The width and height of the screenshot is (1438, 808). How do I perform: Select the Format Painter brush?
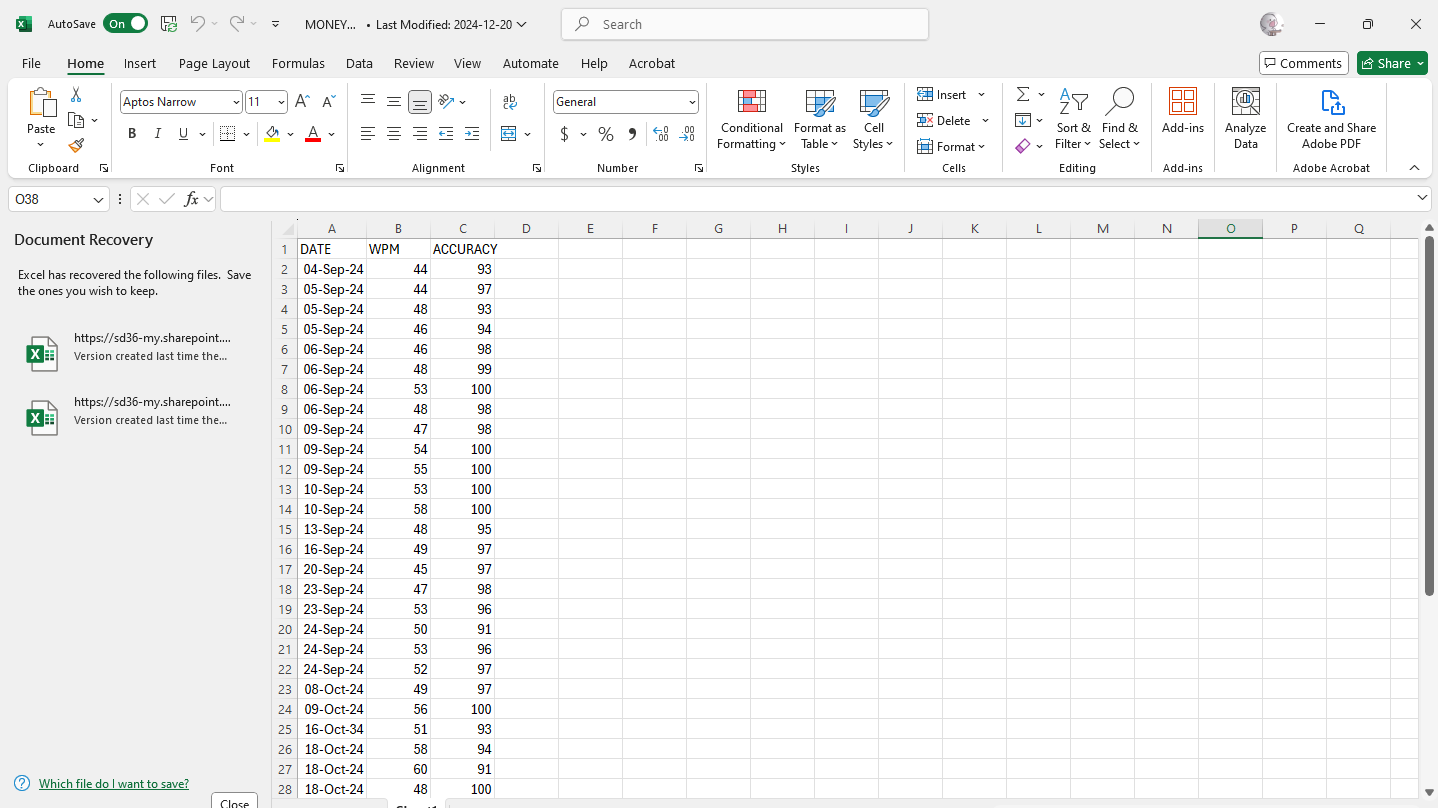pos(76,145)
